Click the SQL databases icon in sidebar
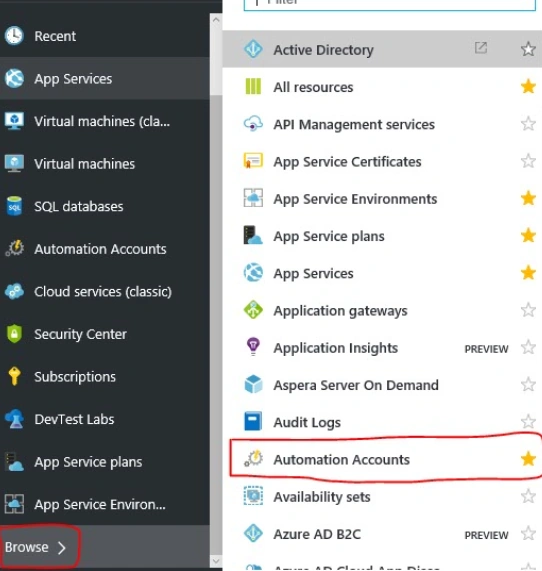The image size is (542, 571). 14,206
